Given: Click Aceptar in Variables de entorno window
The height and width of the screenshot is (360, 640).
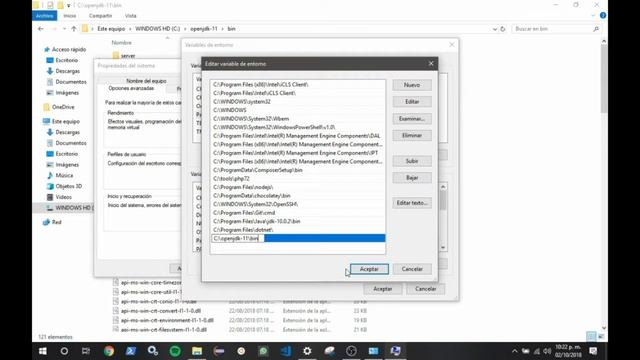Looking at the screenshot, I should tap(382, 289).
